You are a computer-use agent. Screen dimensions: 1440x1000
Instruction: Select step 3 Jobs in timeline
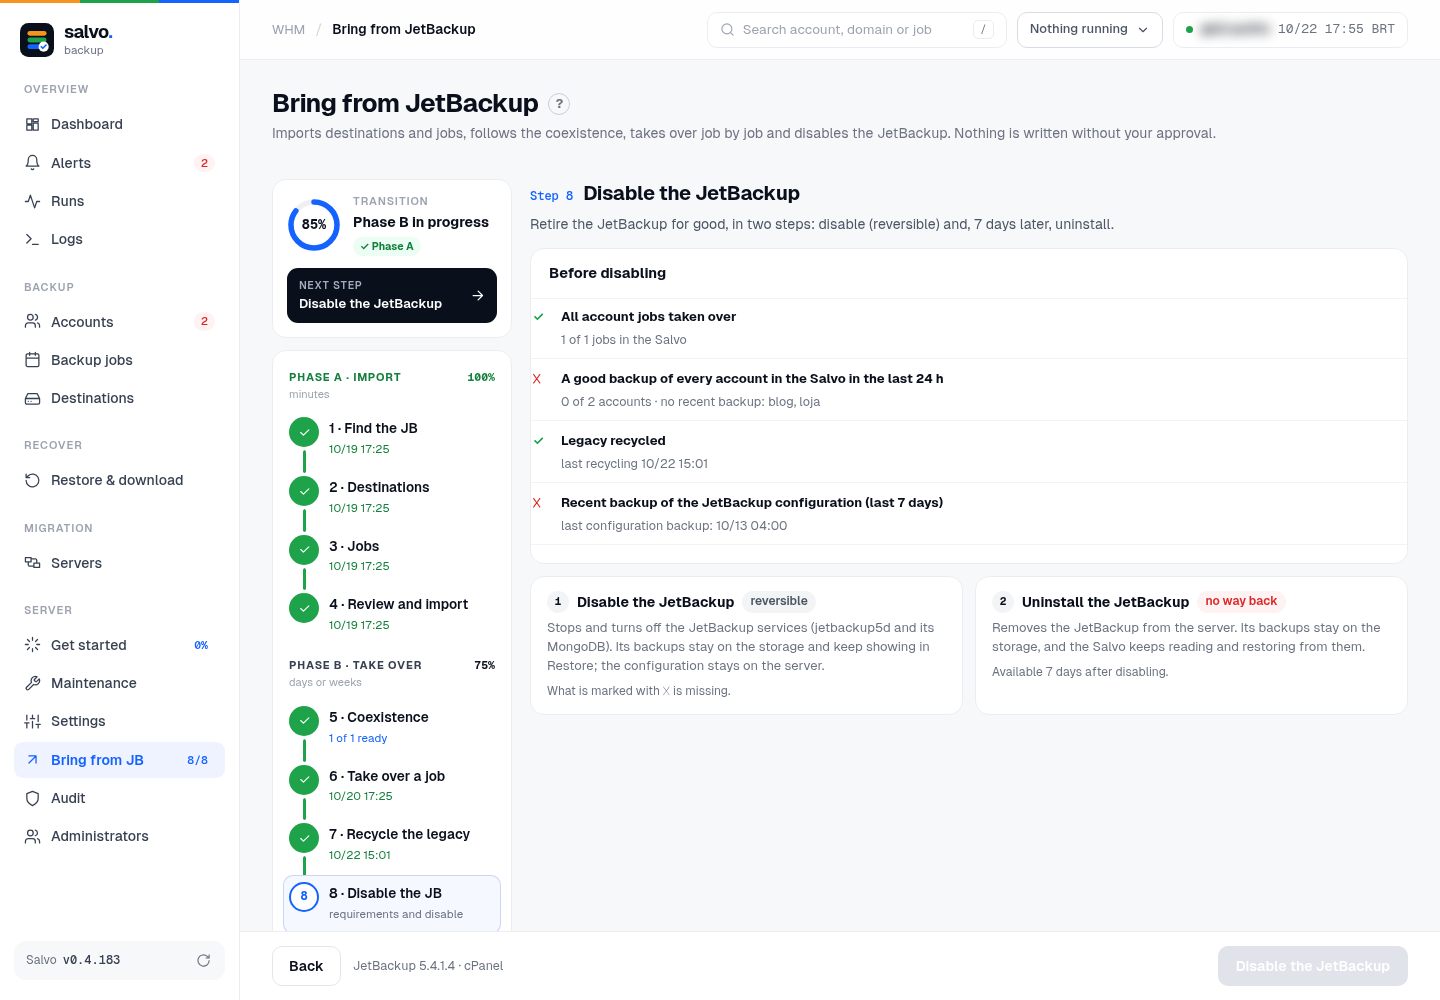(x=392, y=556)
